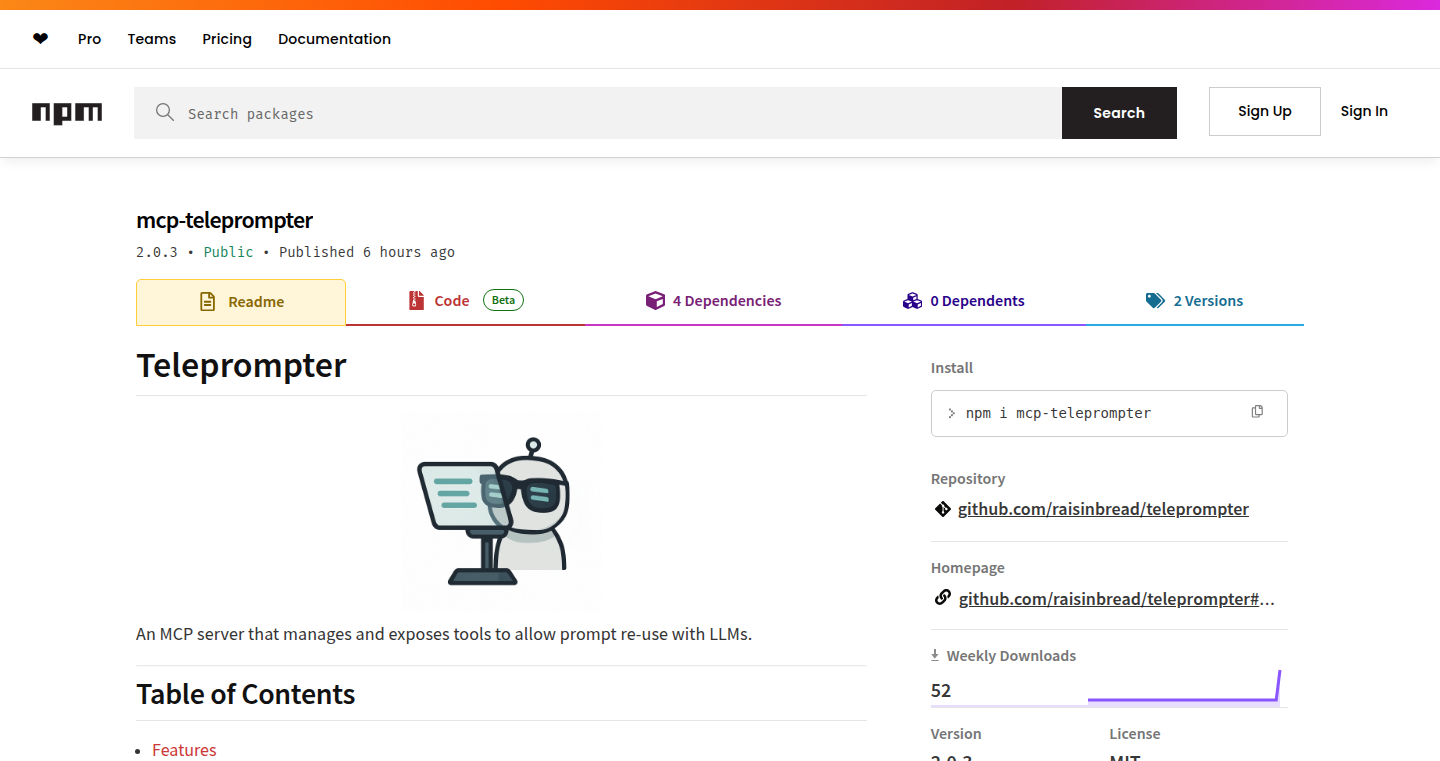Screen dimensions: 1440x761
Task: Open the Teams menu link
Action: tap(152, 39)
